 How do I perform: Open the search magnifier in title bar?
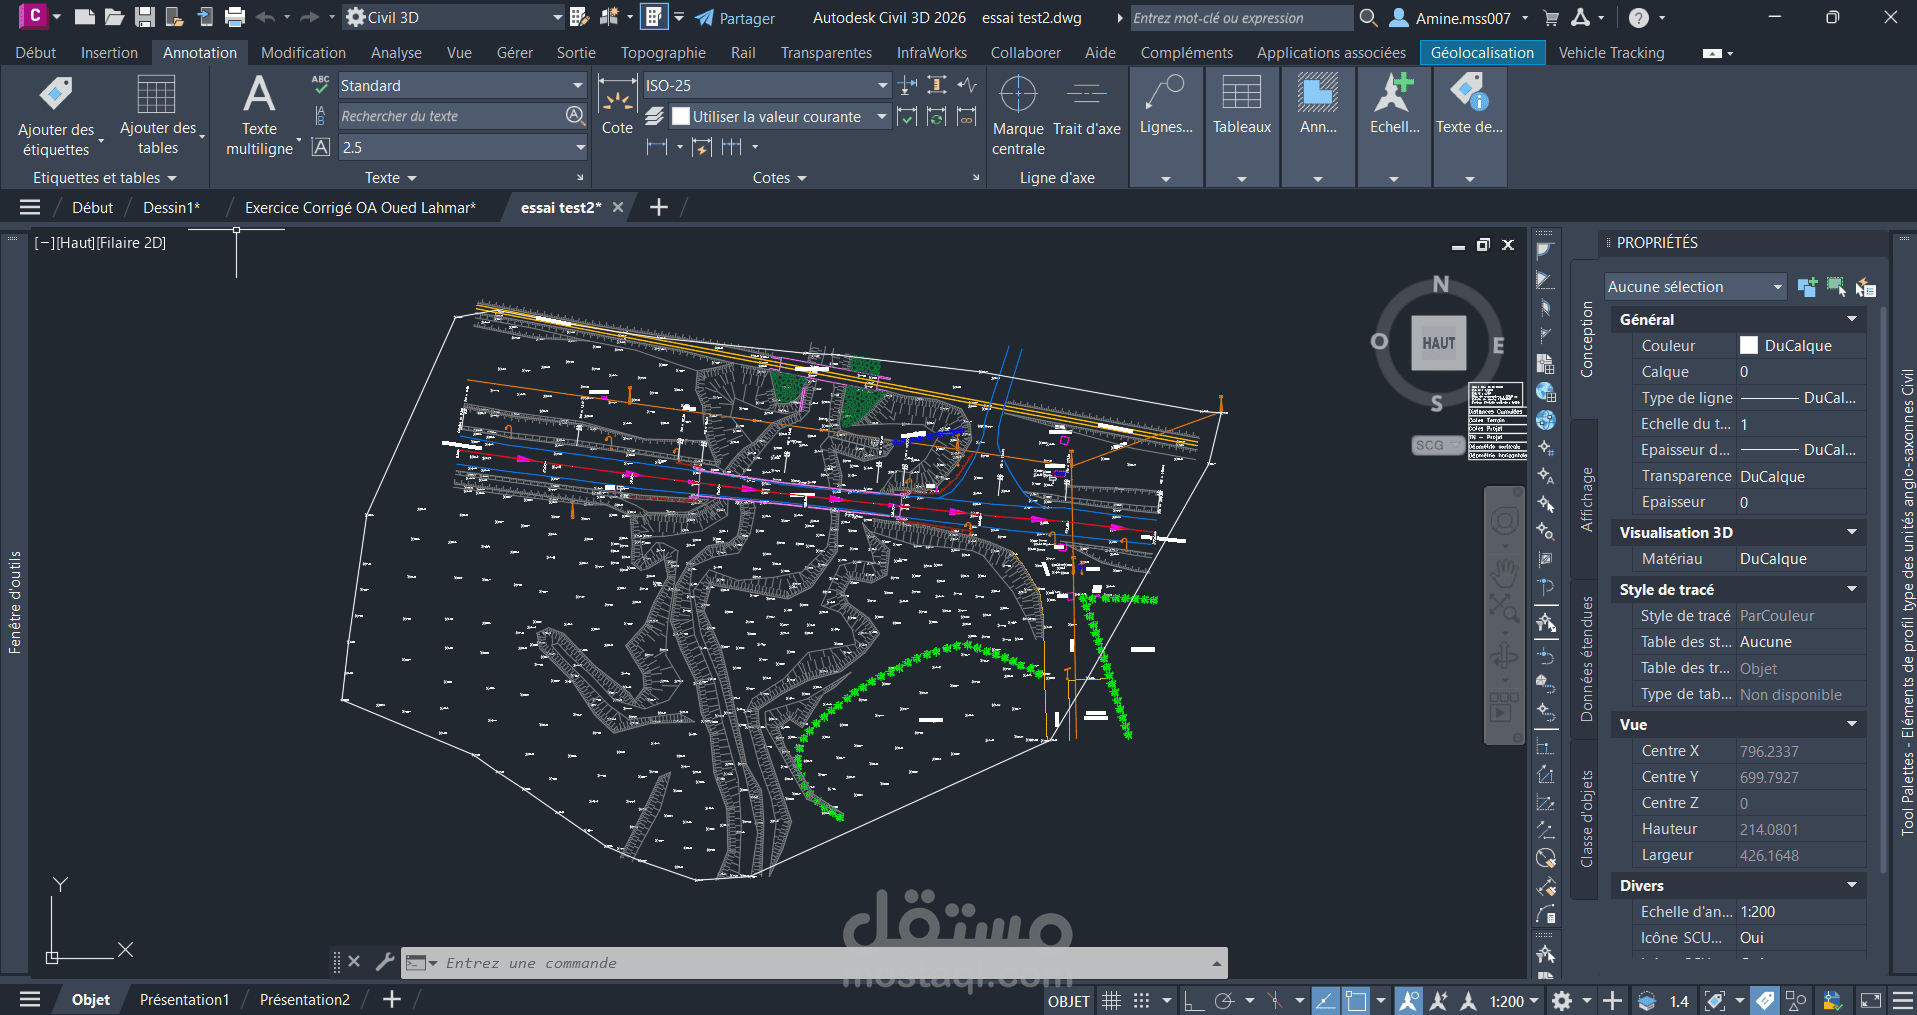1366,17
